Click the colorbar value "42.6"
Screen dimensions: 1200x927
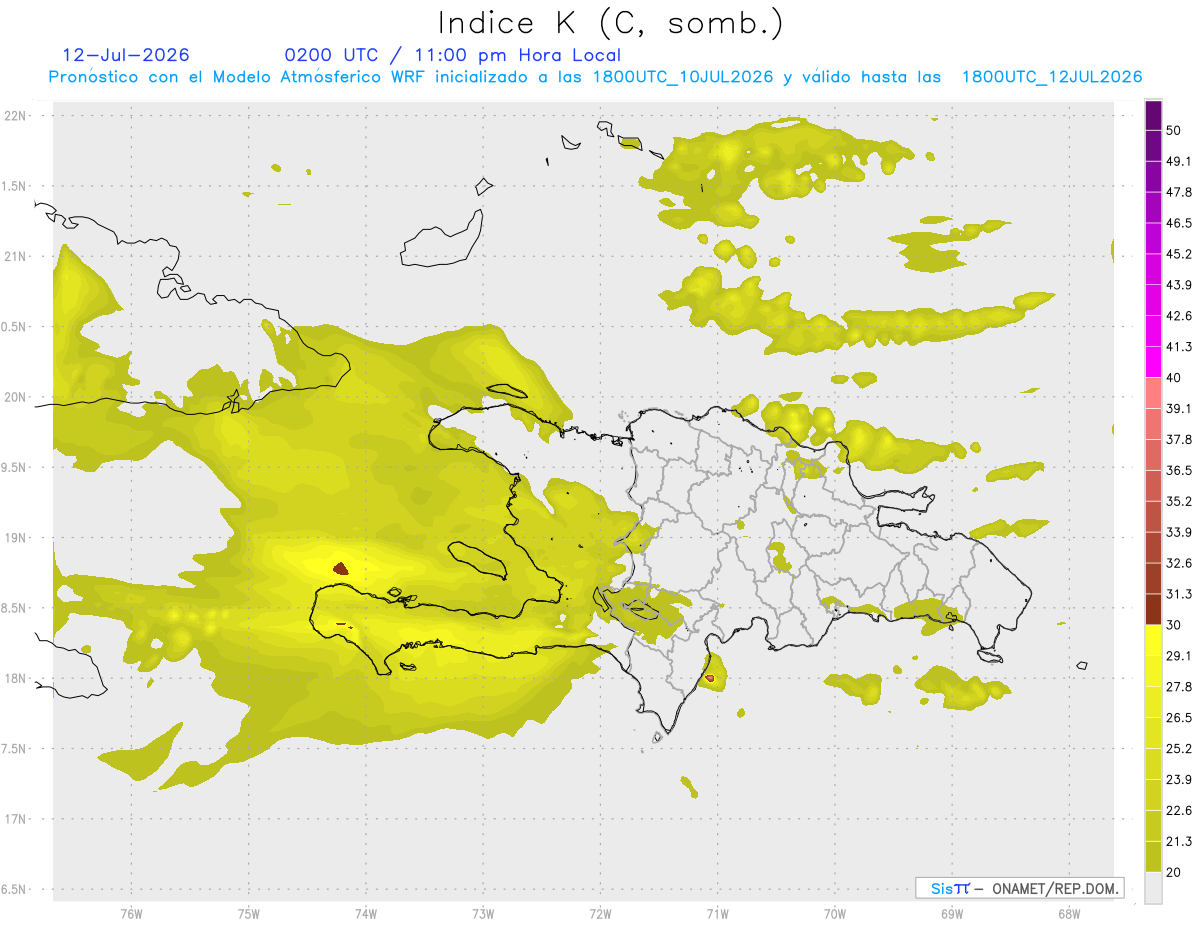tap(1179, 316)
